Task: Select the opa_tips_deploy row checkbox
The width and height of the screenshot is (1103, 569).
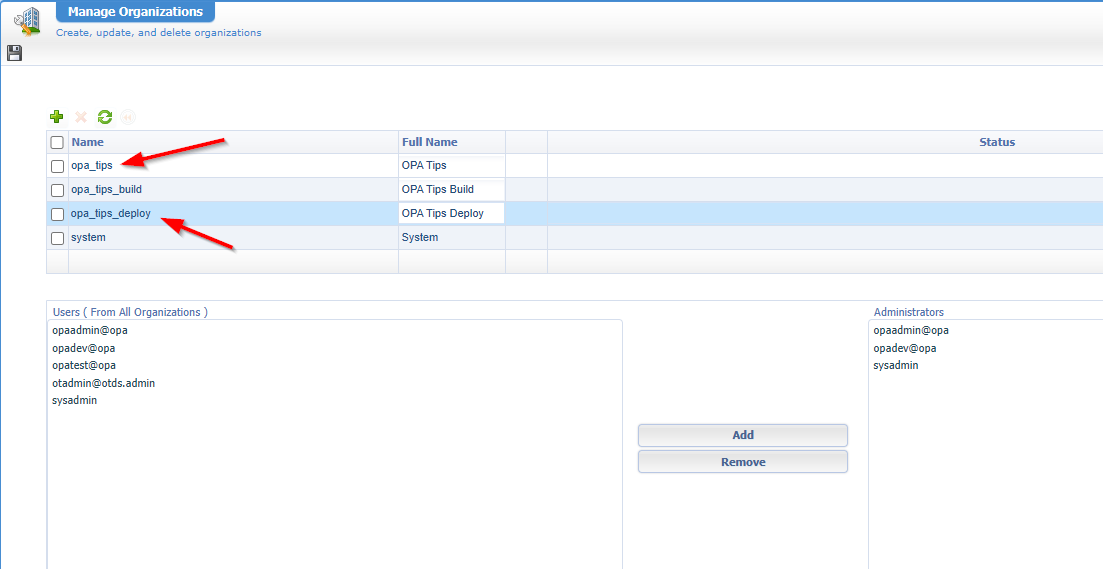Action: click(x=57, y=214)
